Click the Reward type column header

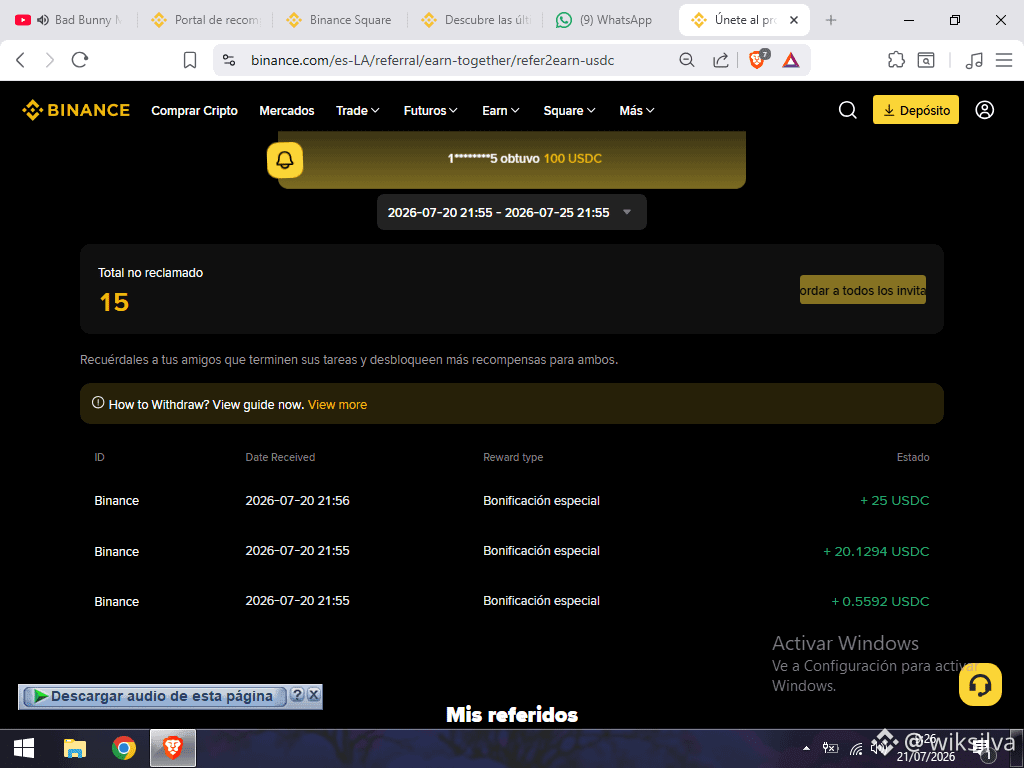[x=513, y=457]
